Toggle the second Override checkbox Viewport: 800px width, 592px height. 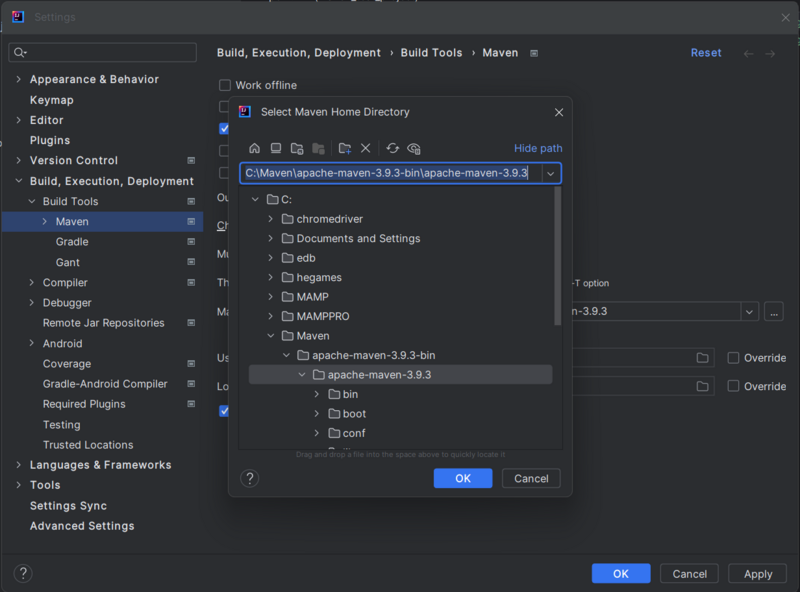733,386
